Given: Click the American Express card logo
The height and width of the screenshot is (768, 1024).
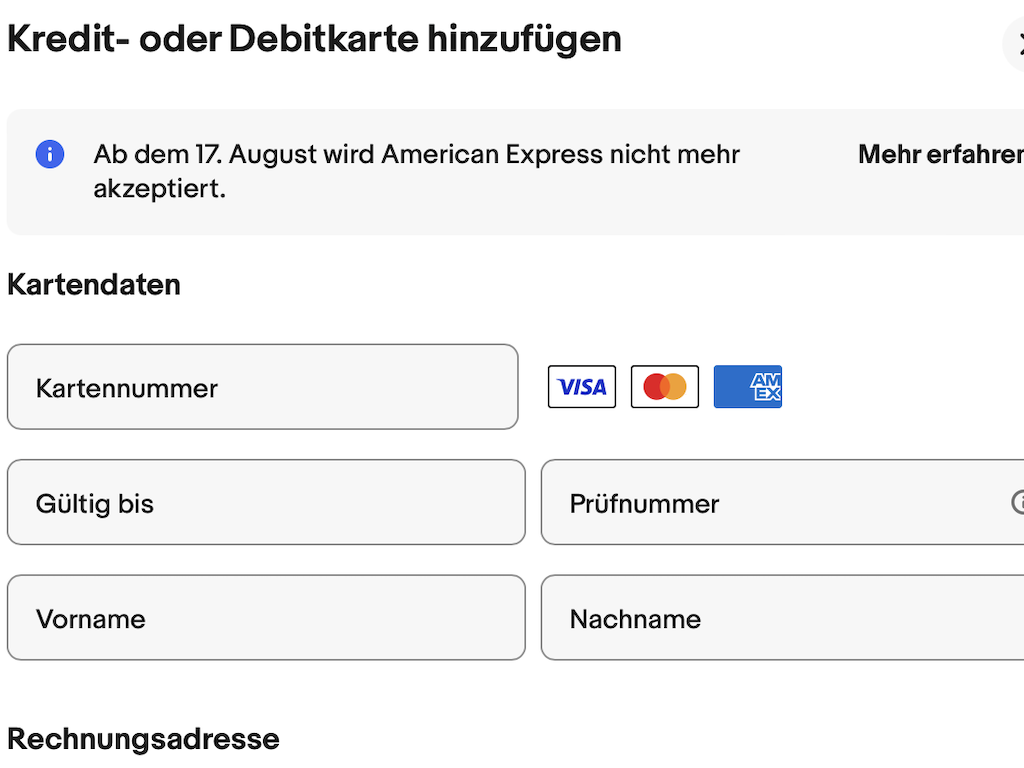Looking at the screenshot, I should tap(748, 387).
